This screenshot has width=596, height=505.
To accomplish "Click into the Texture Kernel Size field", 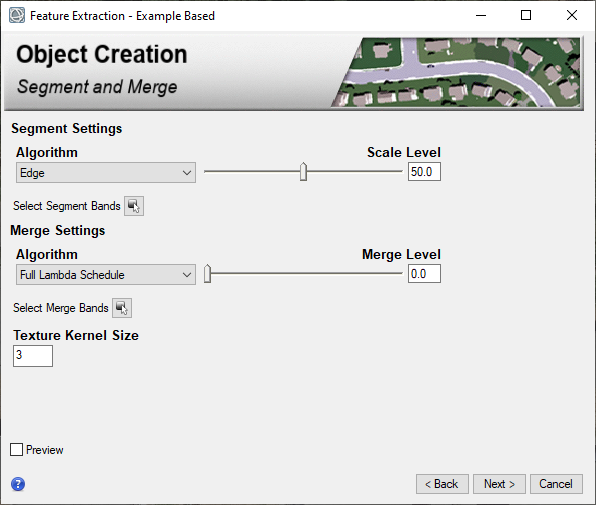I will [x=33, y=356].
